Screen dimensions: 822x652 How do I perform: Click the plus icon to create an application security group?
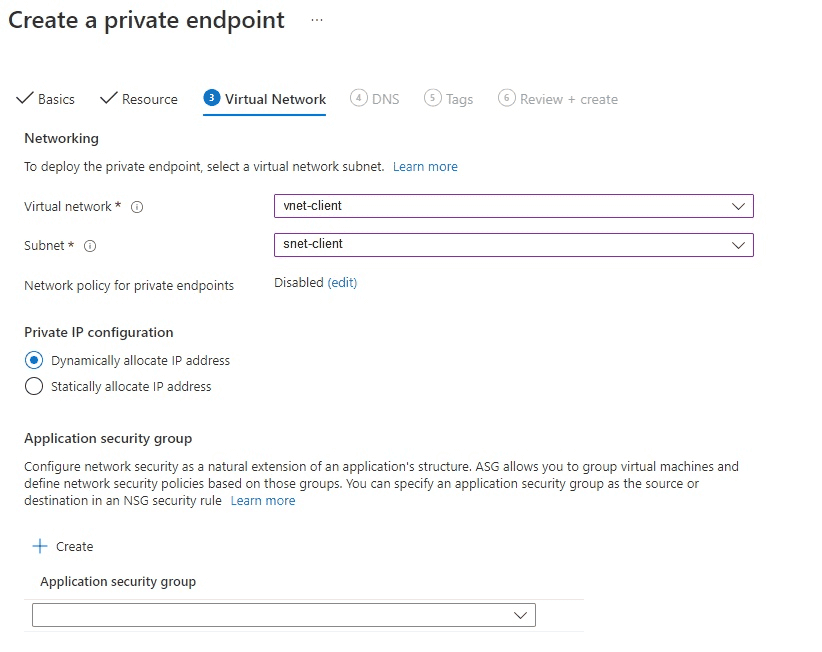tap(40, 546)
